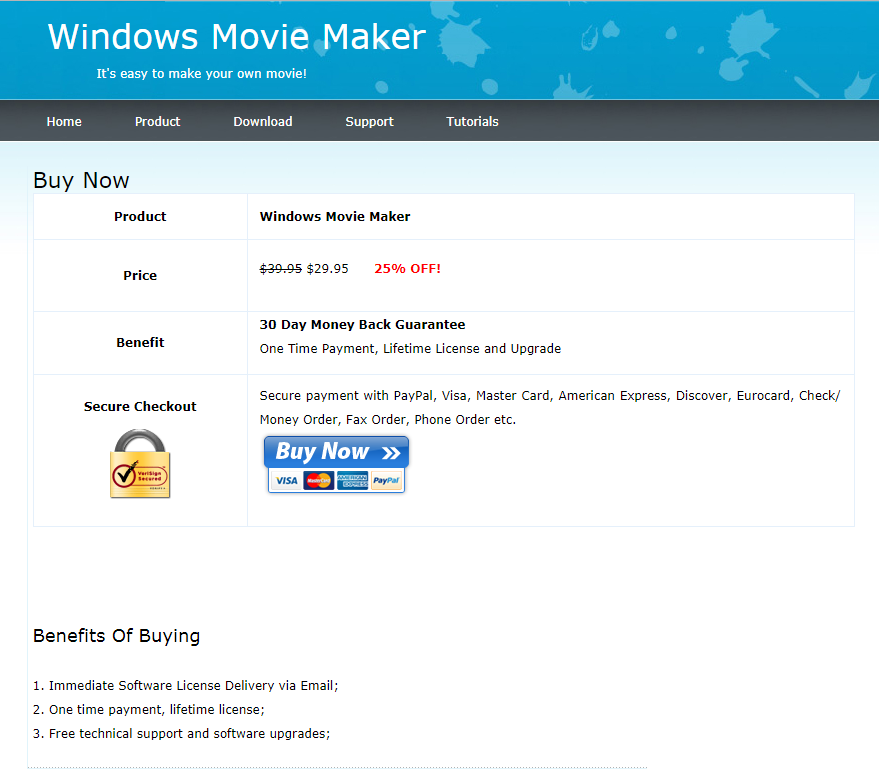Open the Tutorials page
This screenshot has height=777, width=879.
[472, 122]
